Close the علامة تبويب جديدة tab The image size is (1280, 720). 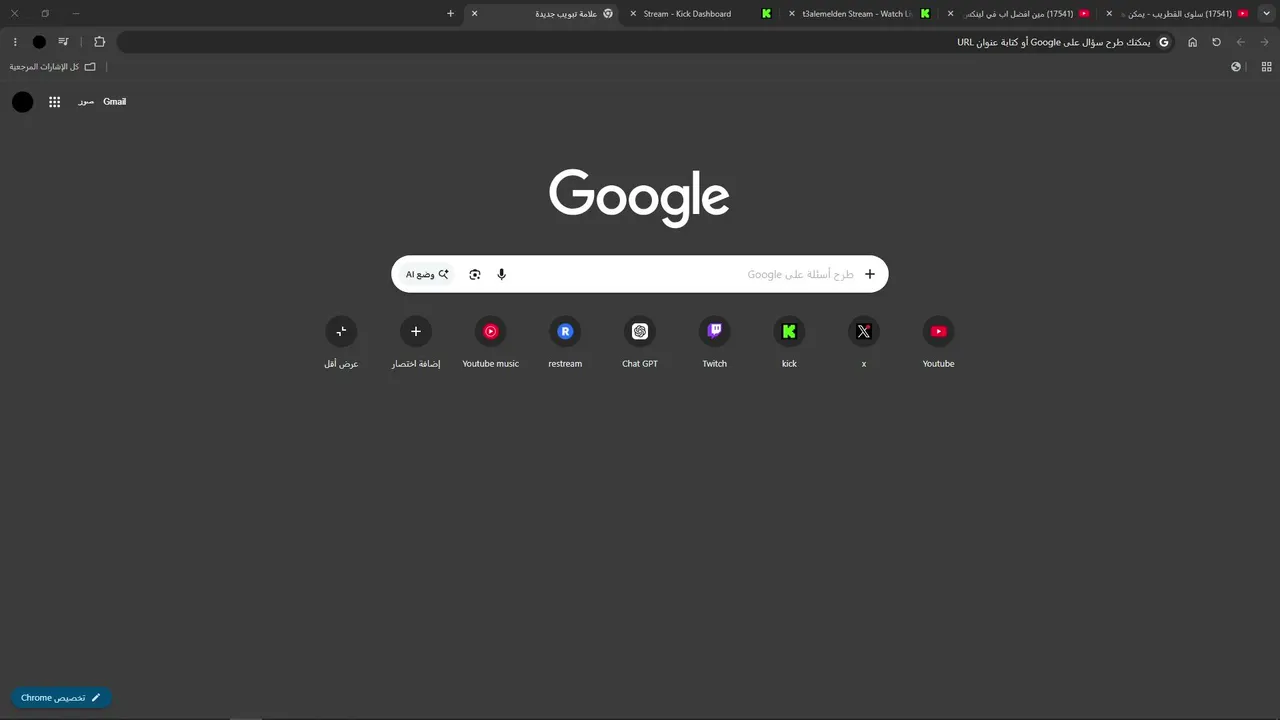pyautogui.click(x=474, y=14)
